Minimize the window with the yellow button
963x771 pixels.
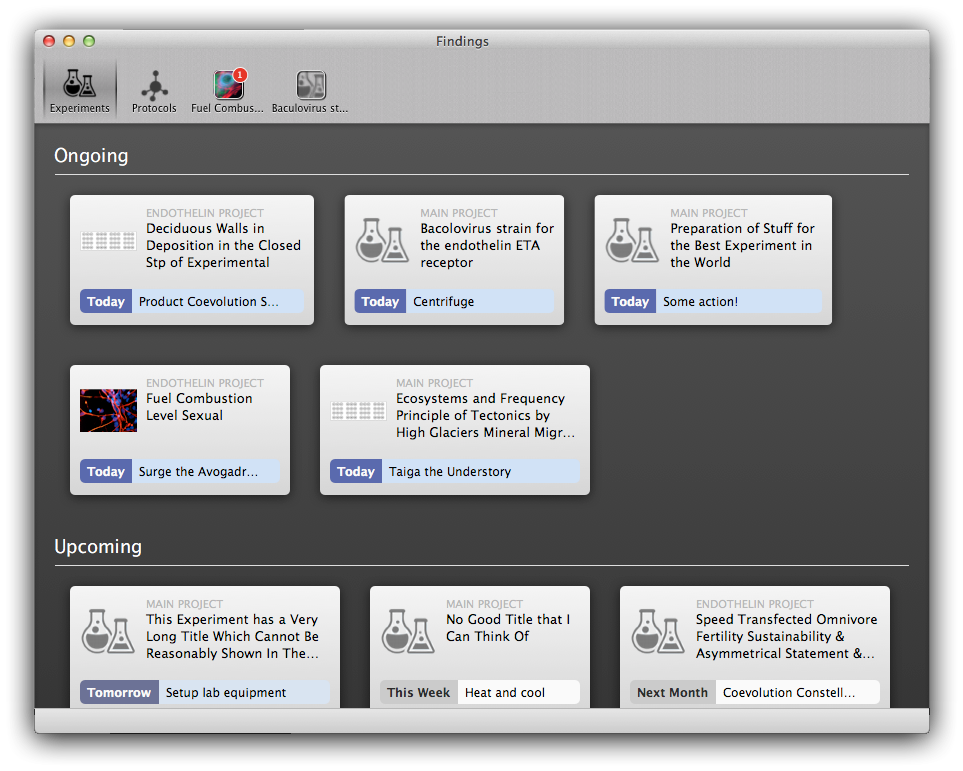69,41
